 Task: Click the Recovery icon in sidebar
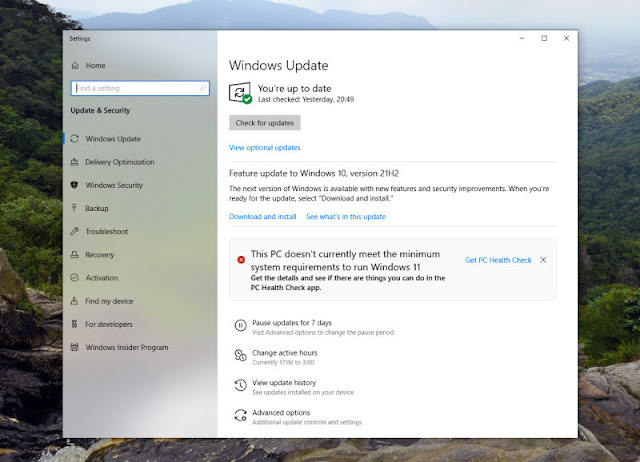(x=74, y=254)
